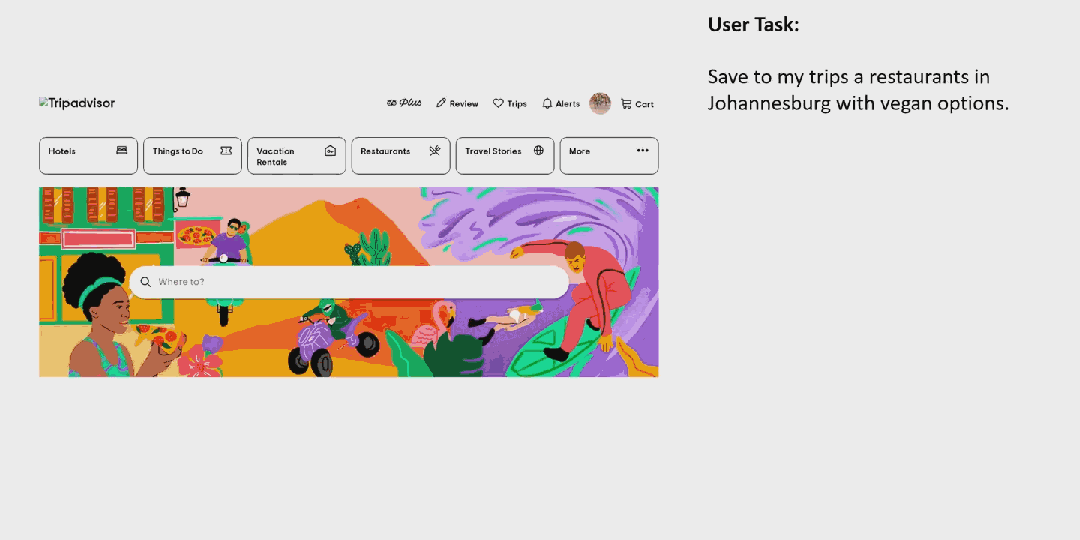This screenshot has width=1080, height=540.
Task: Click the bed icon in Hotels button
Action: click(x=122, y=151)
